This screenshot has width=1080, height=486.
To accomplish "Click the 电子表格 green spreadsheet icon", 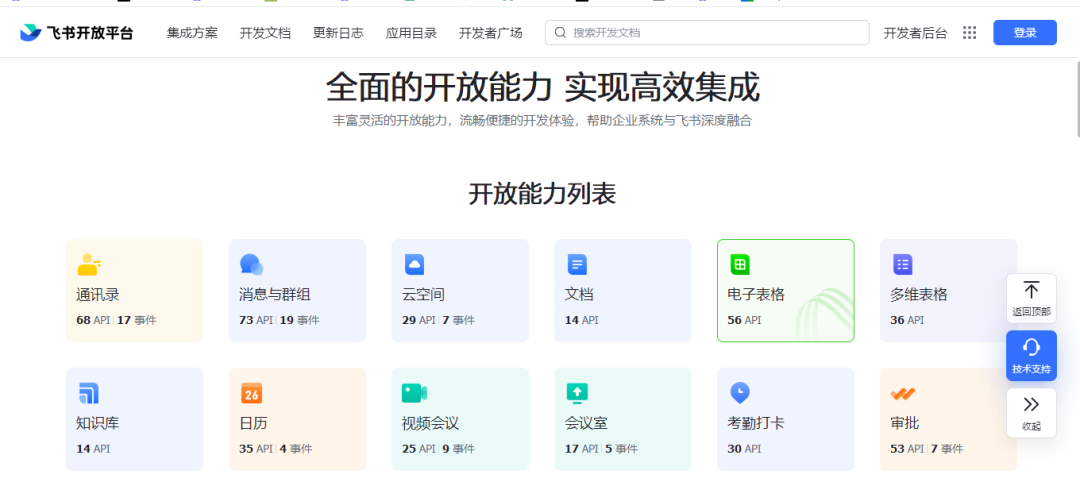I will coord(740,264).
